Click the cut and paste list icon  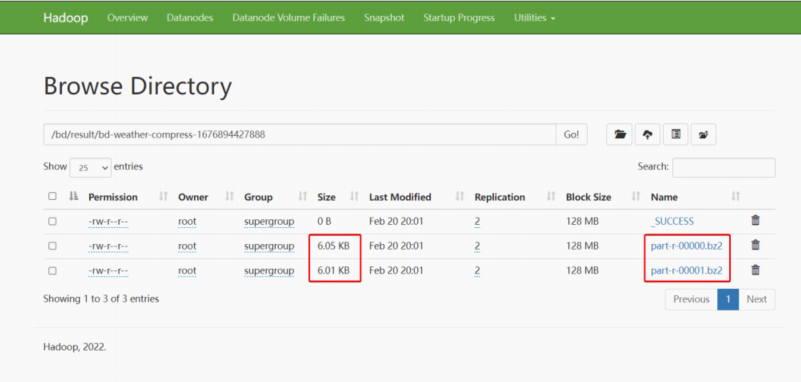pyautogui.click(x=676, y=135)
